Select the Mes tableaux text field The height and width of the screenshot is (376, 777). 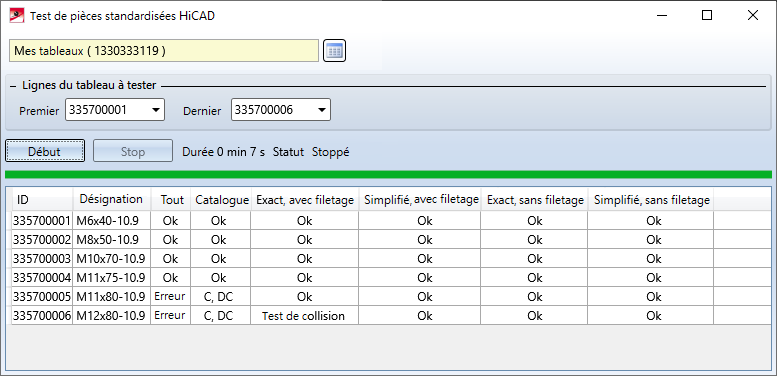click(164, 51)
